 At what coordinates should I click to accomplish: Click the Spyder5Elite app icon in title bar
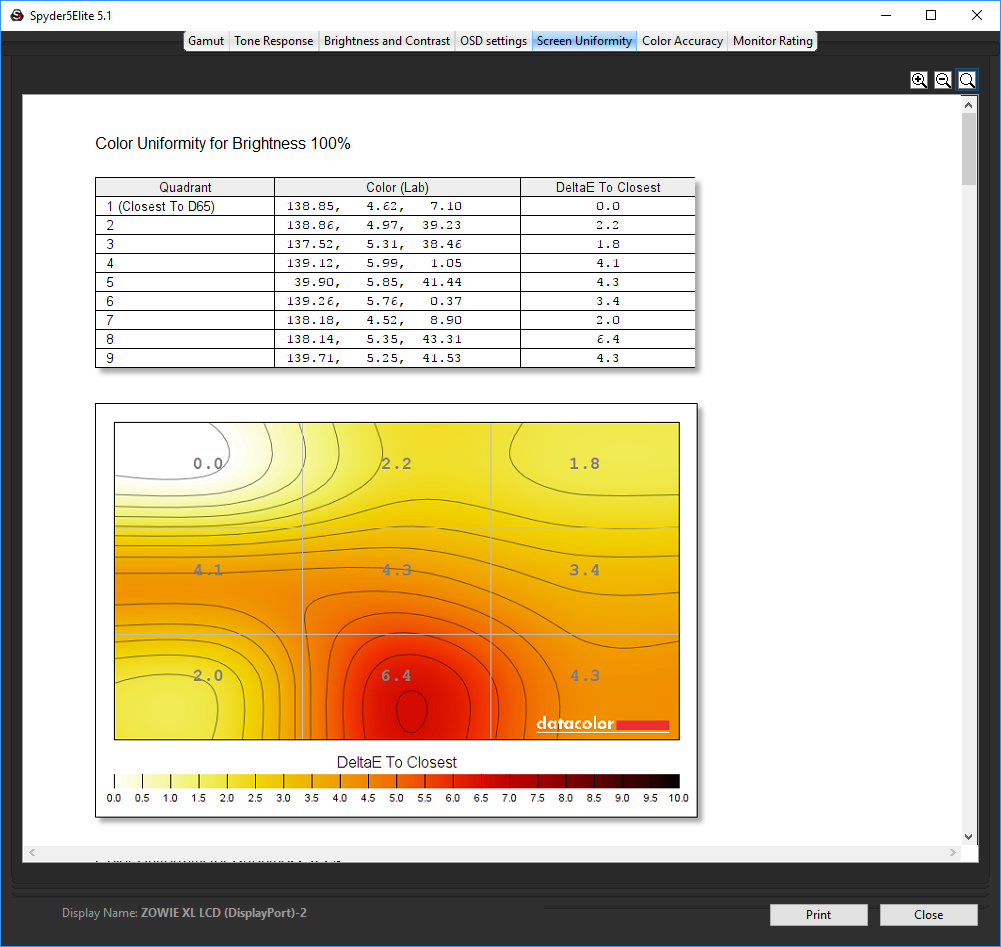click(16, 15)
